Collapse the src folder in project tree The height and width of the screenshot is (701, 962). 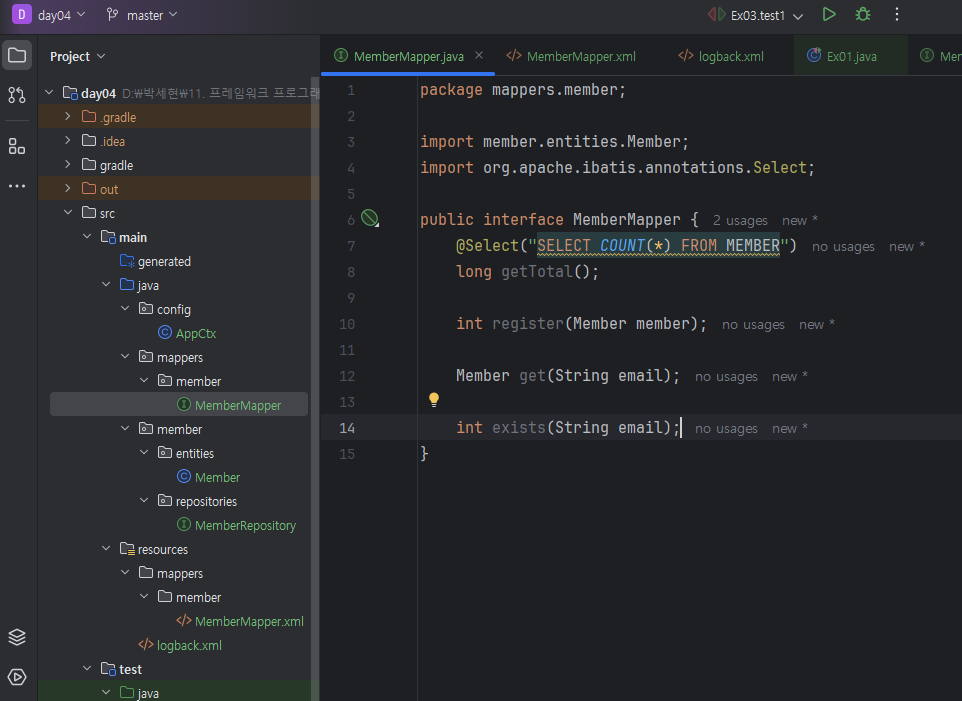tap(68, 213)
